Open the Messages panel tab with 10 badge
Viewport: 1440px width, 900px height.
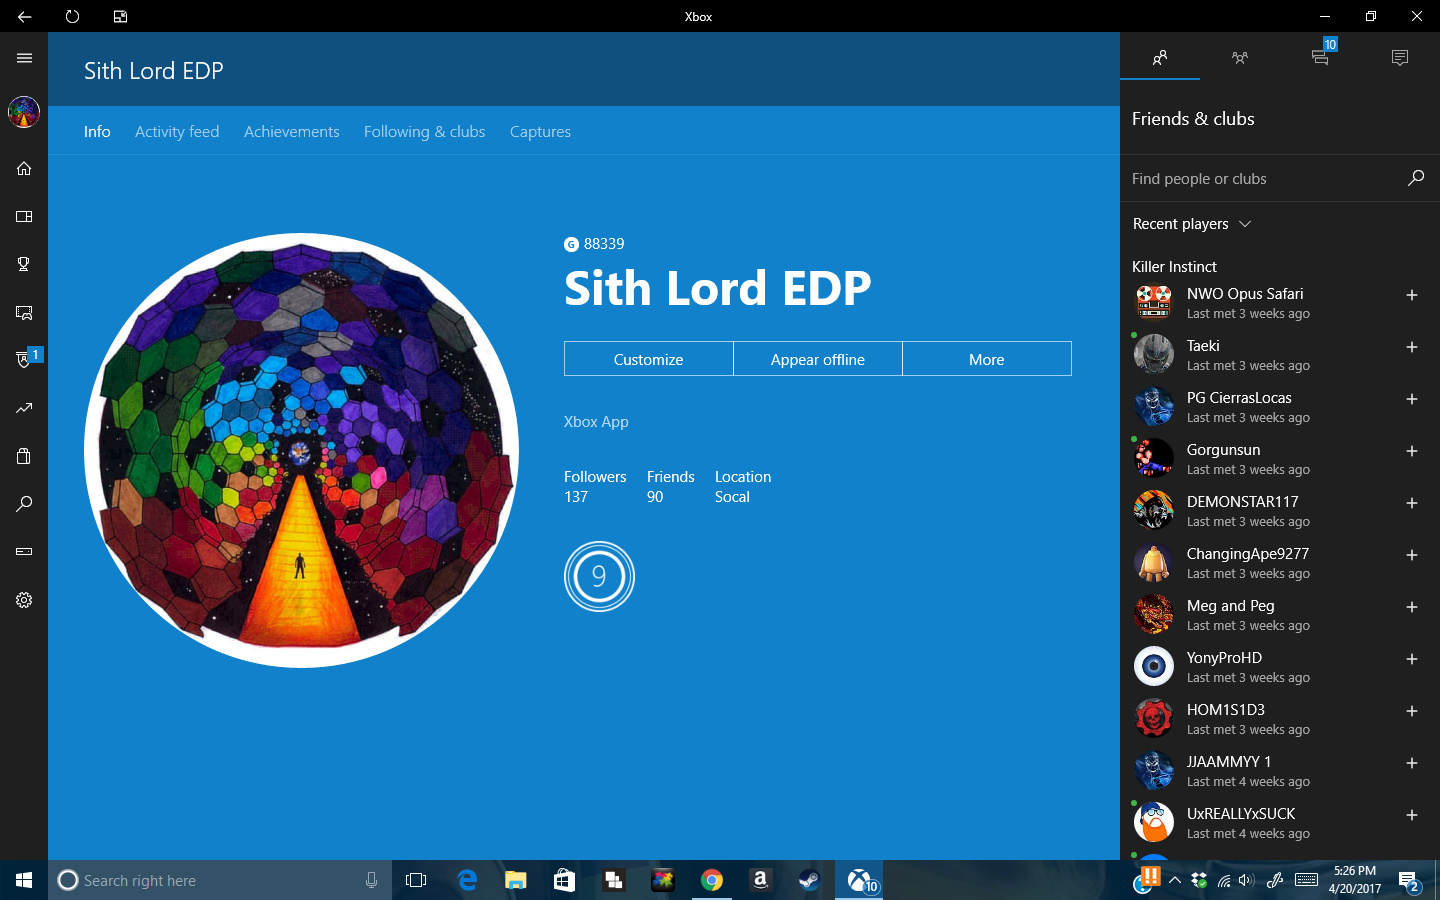tap(1320, 56)
